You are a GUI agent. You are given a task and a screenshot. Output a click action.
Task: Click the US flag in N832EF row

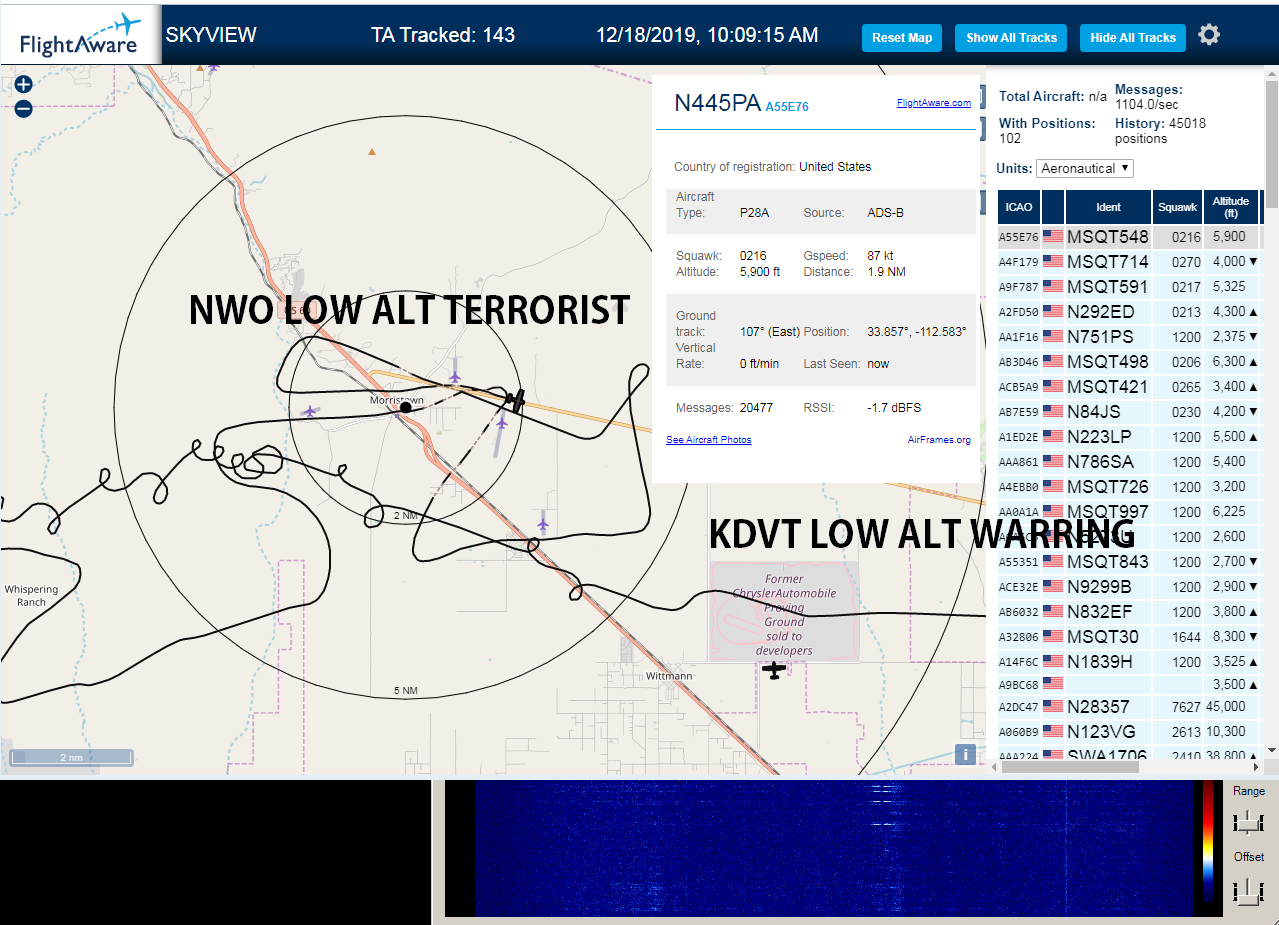point(1053,612)
